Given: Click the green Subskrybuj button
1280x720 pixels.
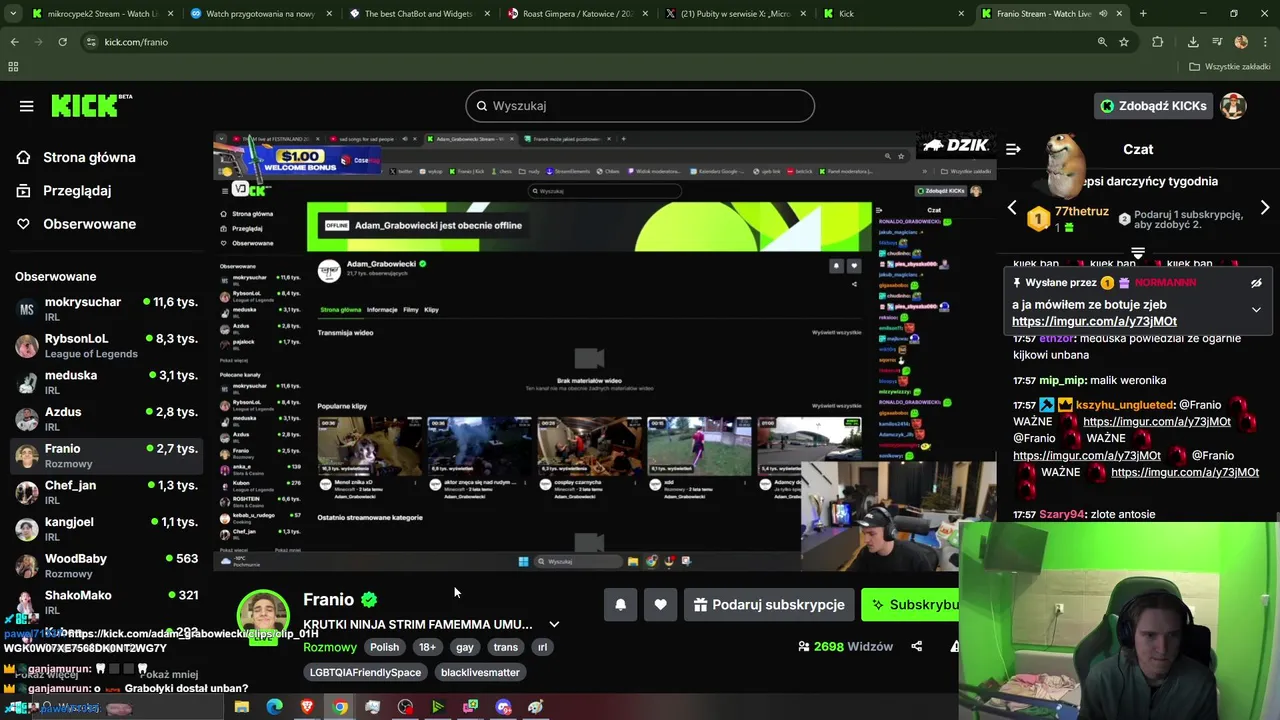Looking at the screenshot, I should [x=912, y=605].
